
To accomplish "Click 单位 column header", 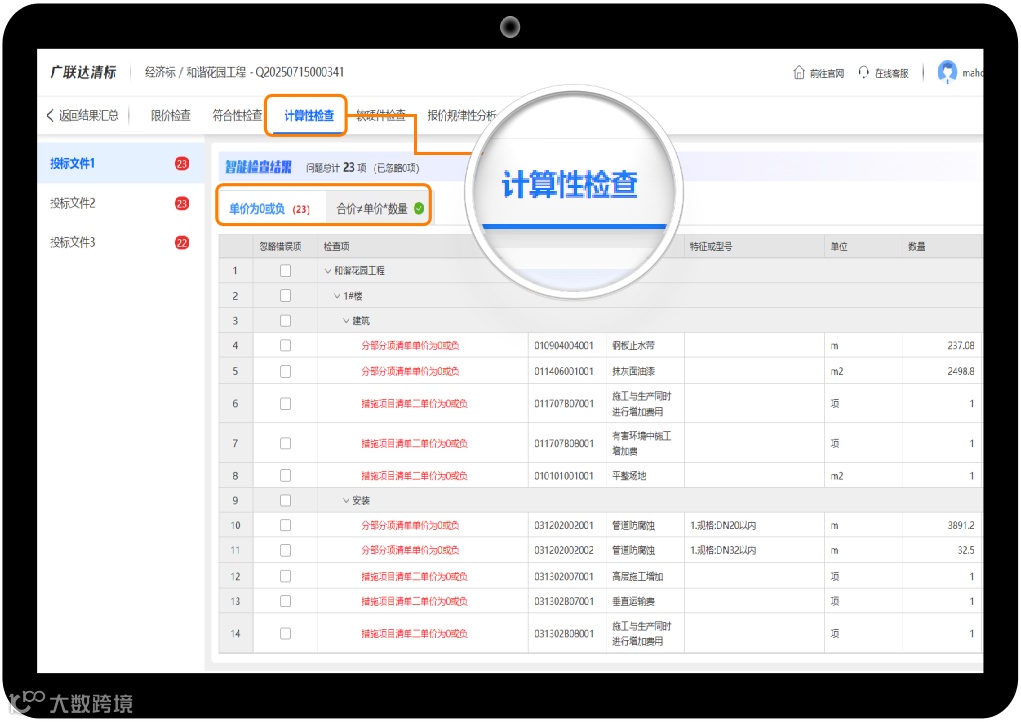I will (x=839, y=247).
